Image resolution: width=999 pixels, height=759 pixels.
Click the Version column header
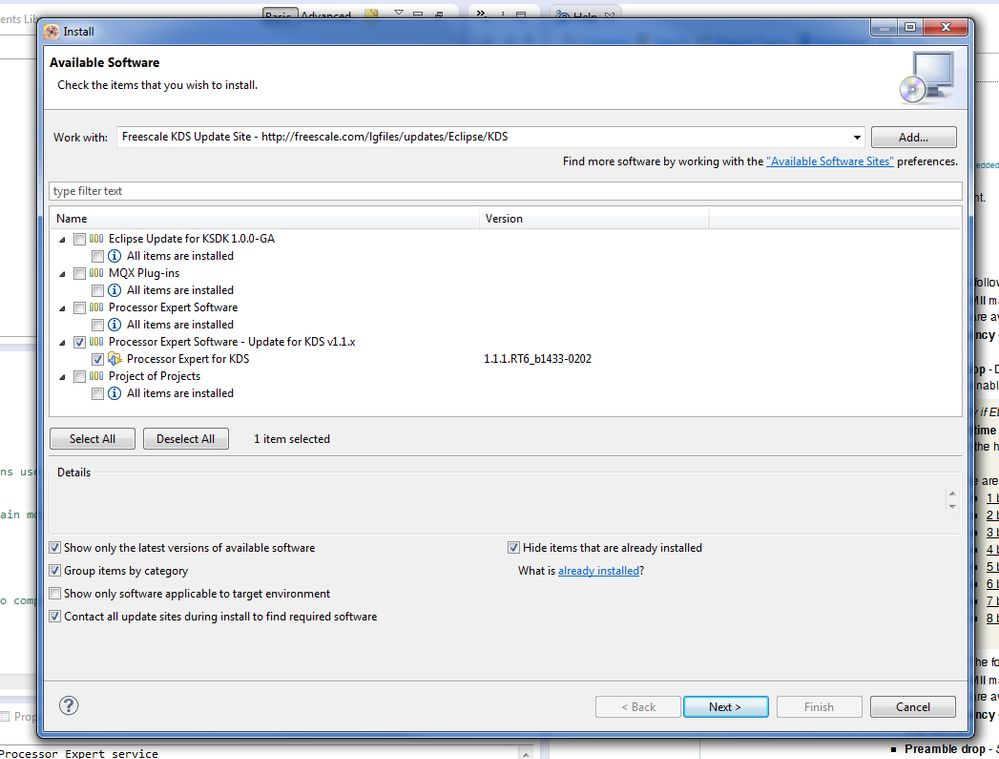594,219
